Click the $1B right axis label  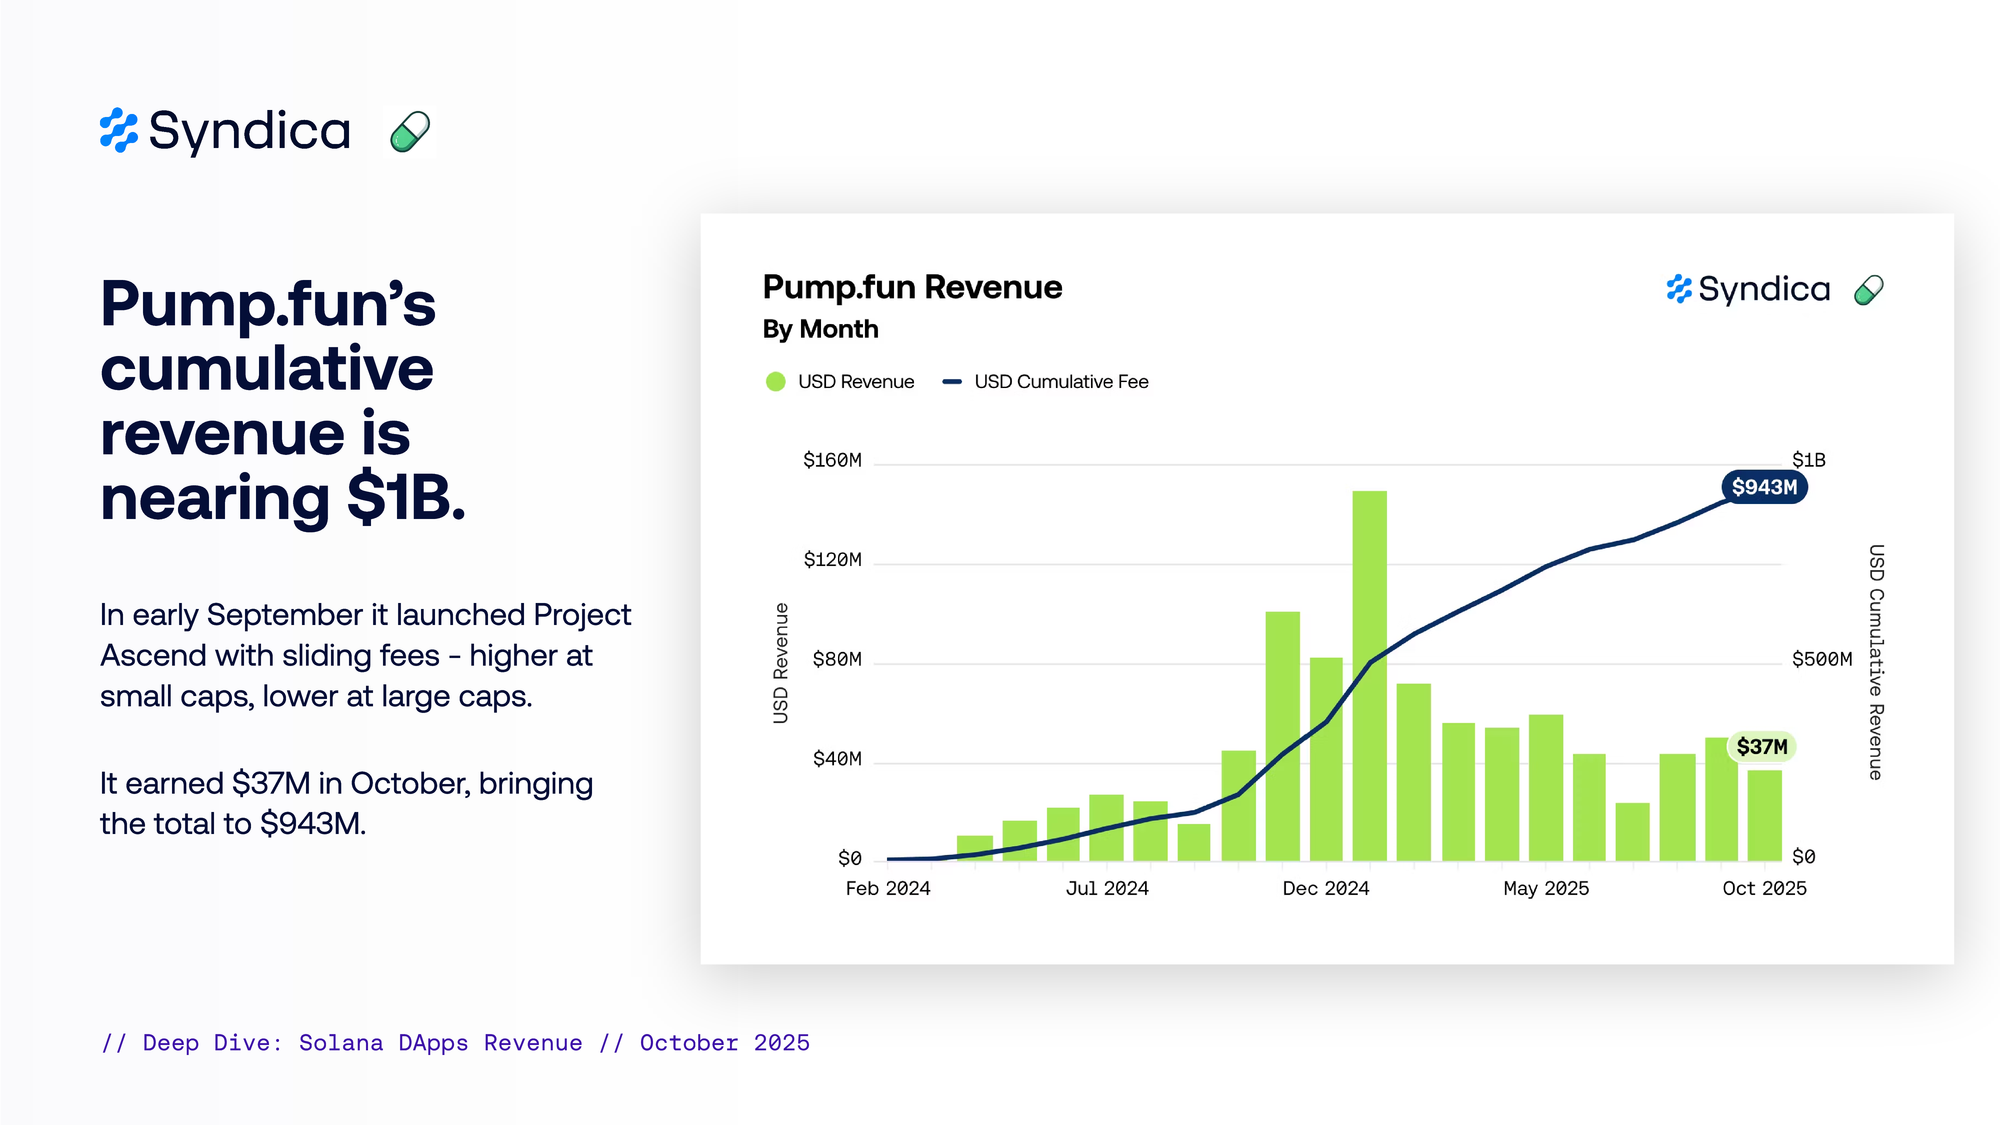[x=1808, y=460]
